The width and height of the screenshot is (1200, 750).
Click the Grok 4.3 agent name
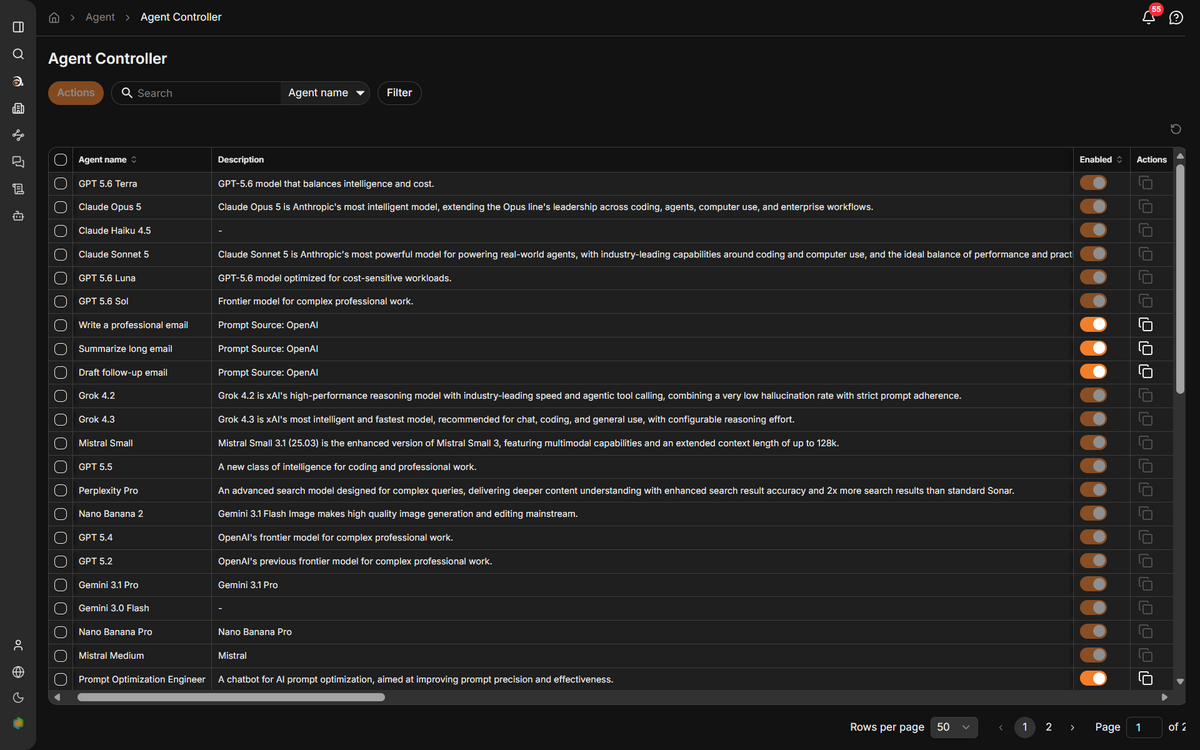click(97, 419)
